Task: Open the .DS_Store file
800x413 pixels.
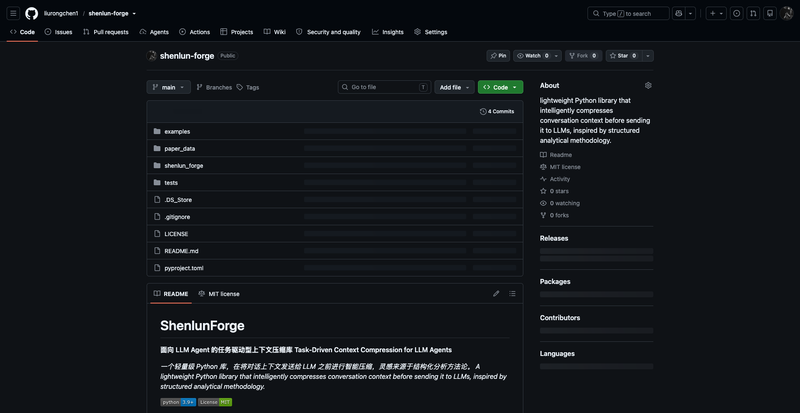Action: pos(178,200)
